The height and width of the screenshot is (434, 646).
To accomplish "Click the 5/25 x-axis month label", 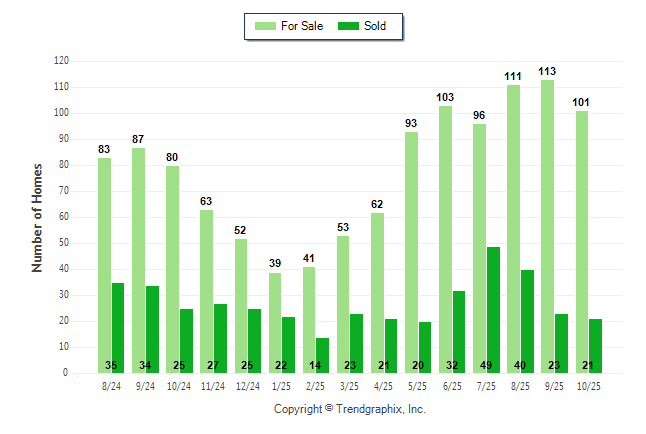I will (418, 383).
